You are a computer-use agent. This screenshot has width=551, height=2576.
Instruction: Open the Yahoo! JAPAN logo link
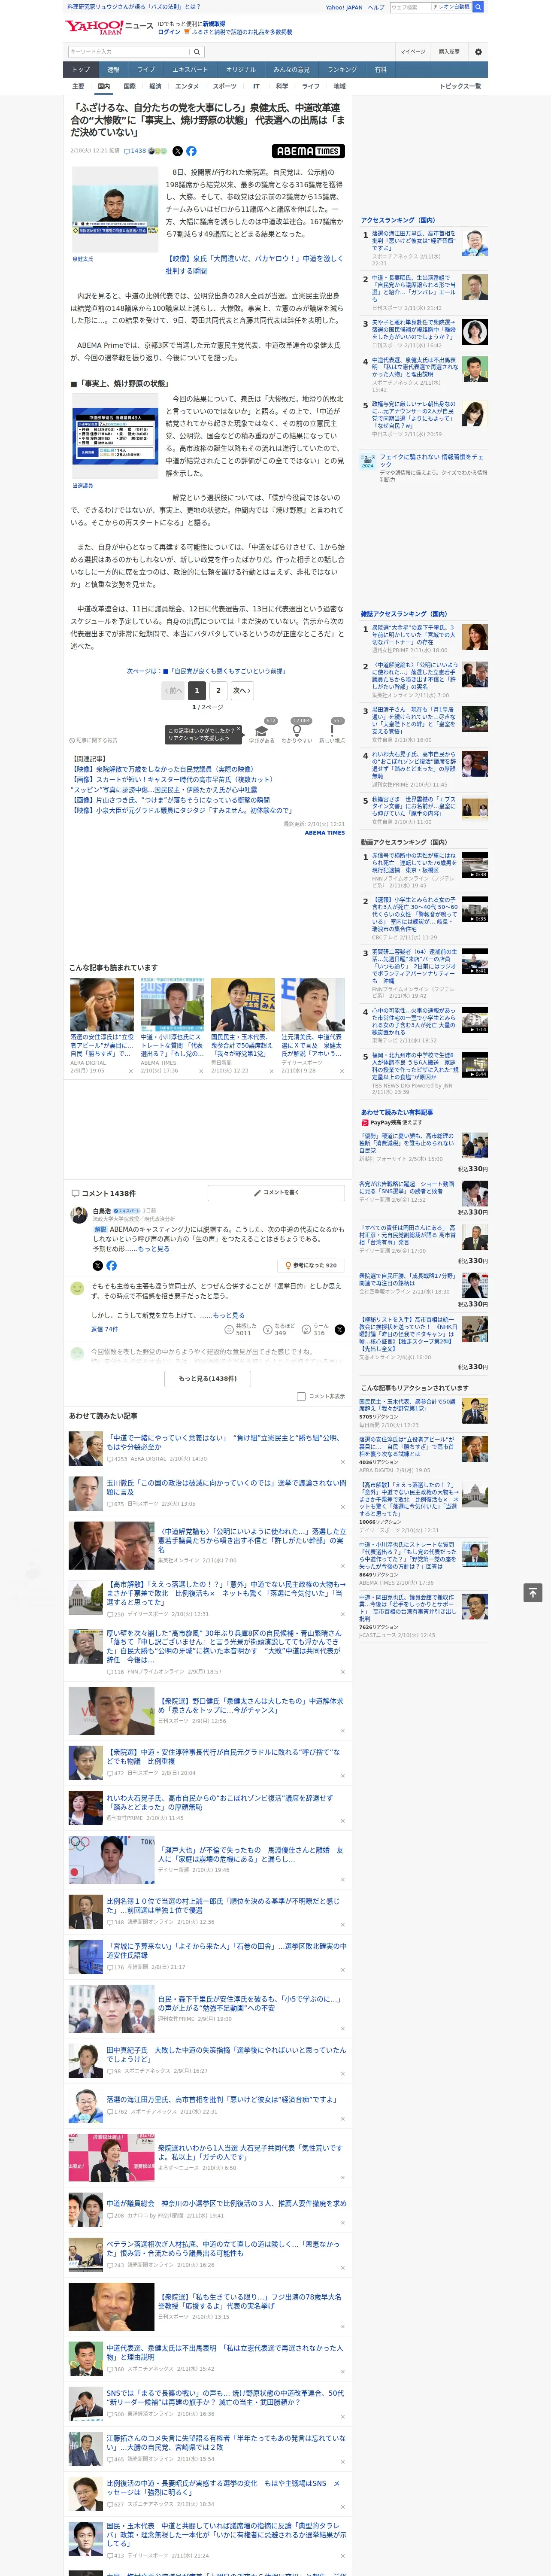click(x=94, y=27)
